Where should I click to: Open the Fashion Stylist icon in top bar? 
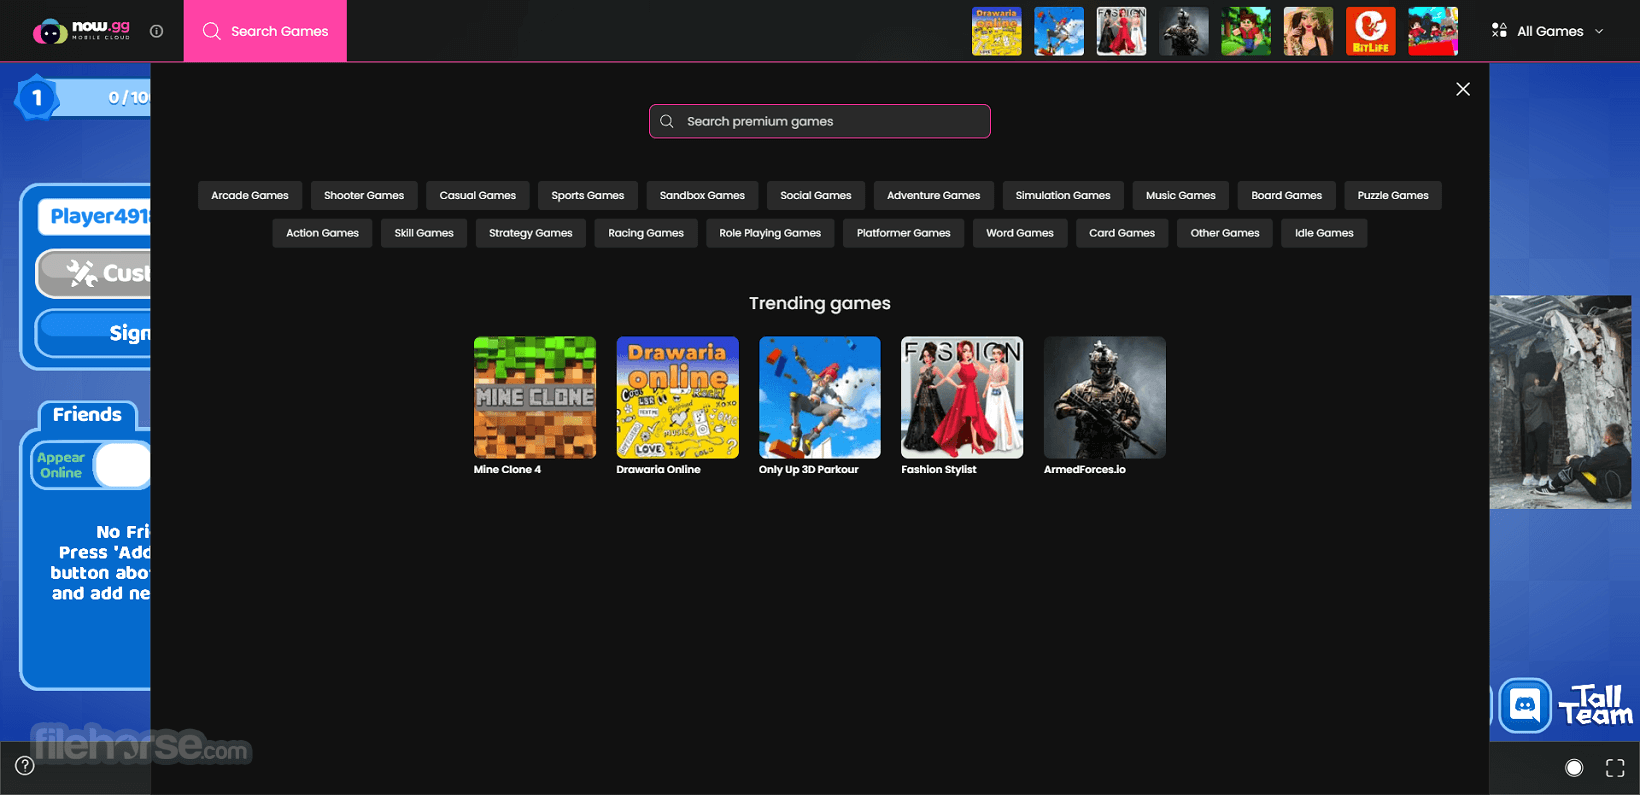pyautogui.click(x=1121, y=31)
